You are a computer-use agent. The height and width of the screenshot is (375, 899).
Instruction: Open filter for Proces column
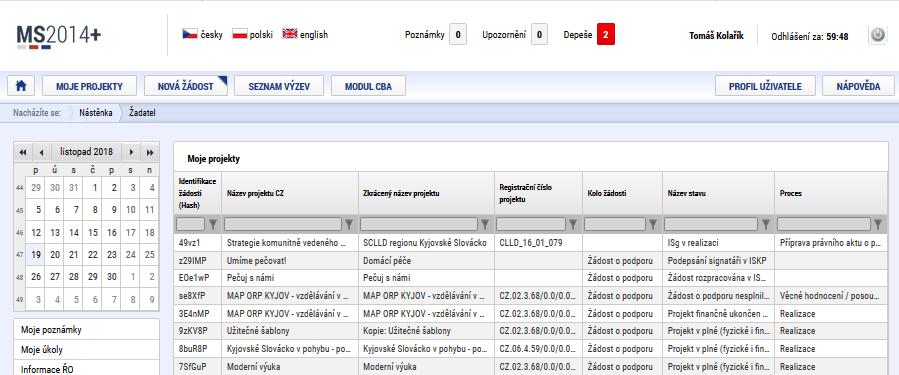(878, 224)
